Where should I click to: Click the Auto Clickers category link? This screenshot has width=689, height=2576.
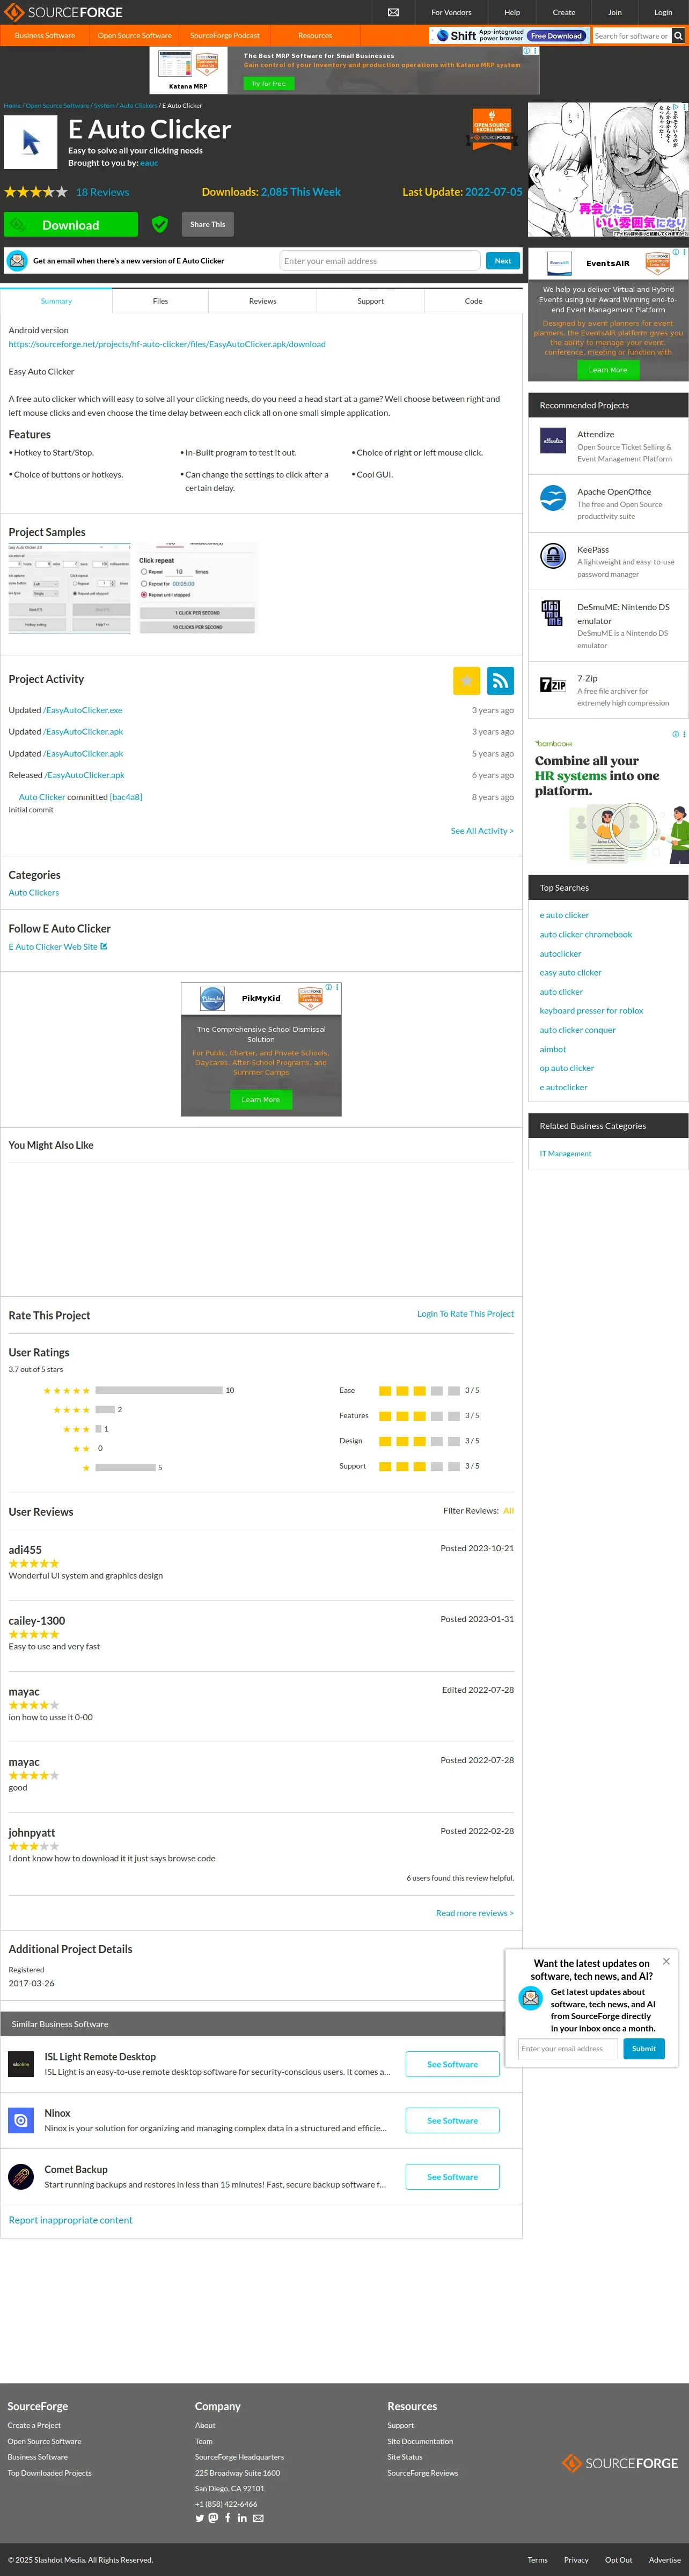[x=34, y=893]
